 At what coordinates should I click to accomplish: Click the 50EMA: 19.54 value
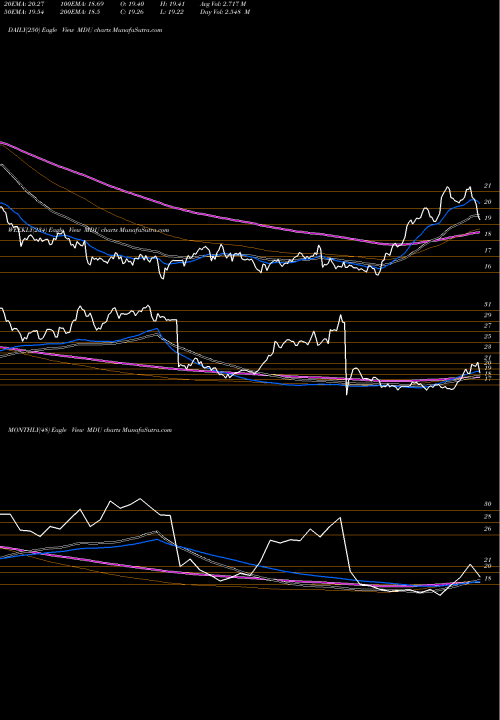coord(26,12)
